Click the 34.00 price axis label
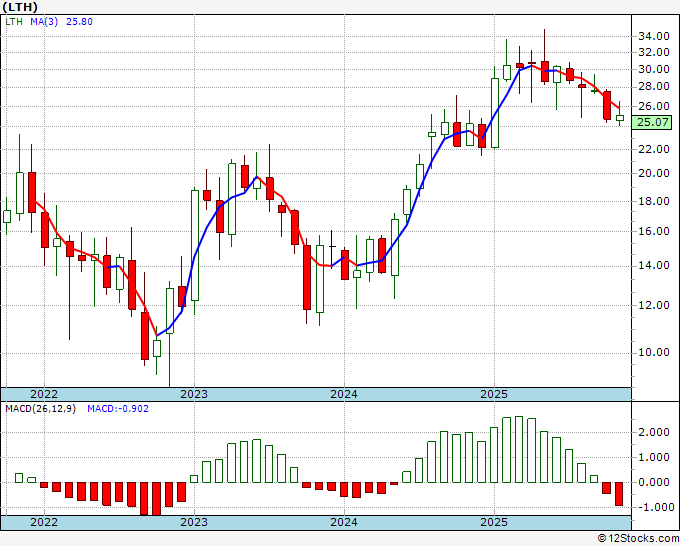This screenshot has height=546, width=680. click(x=654, y=36)
